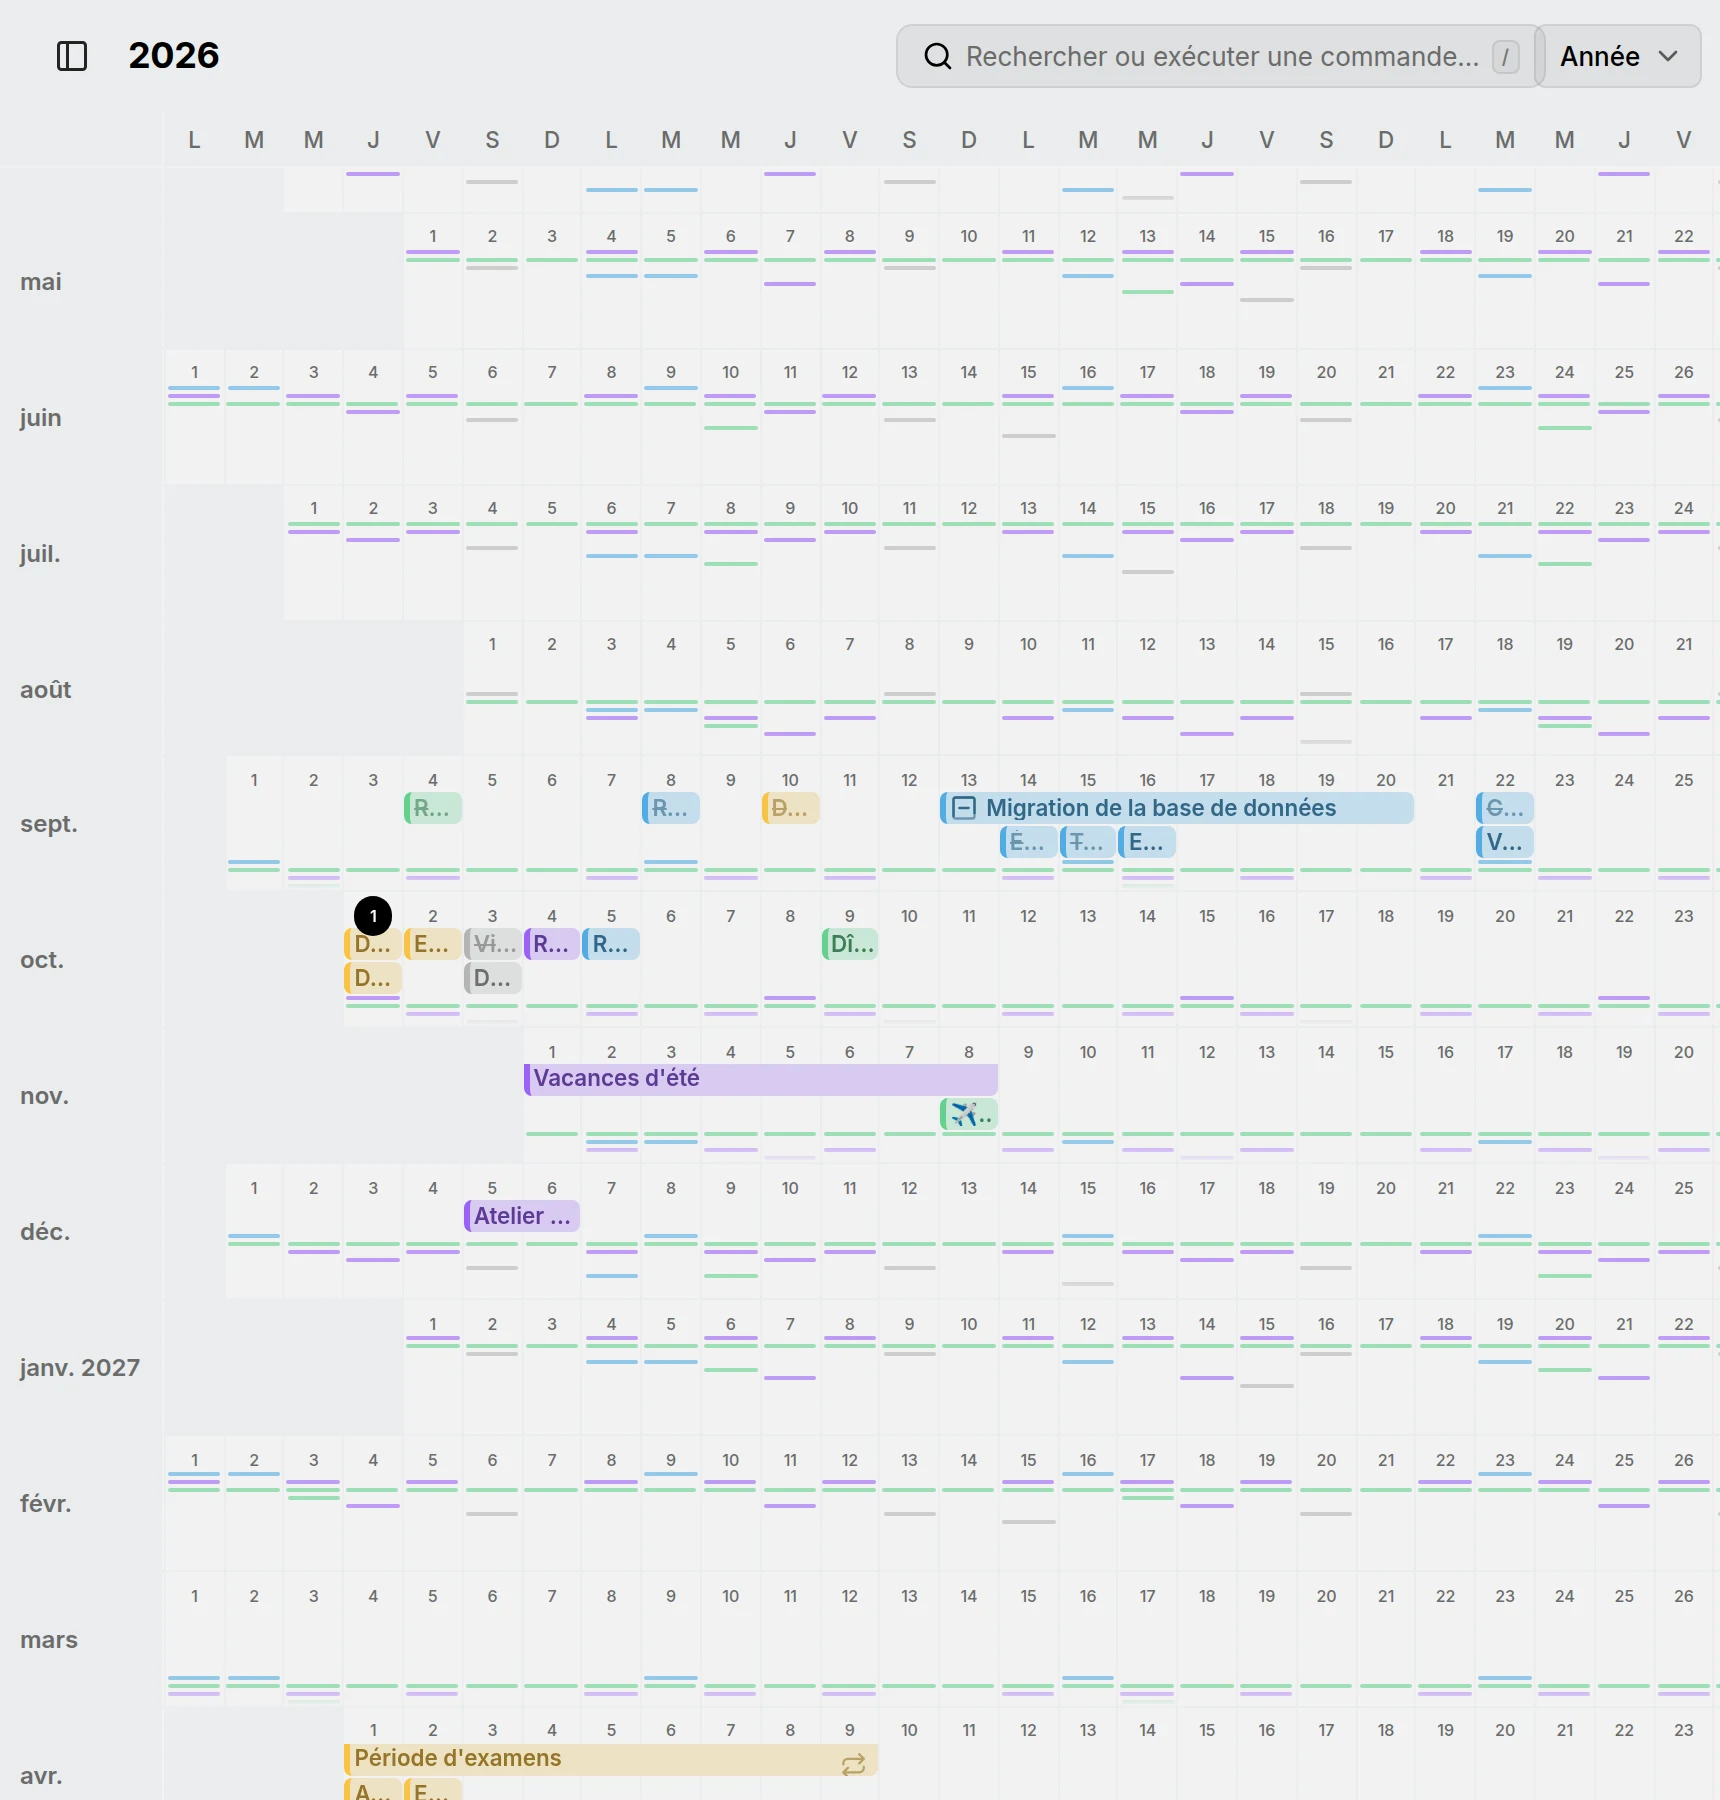Click the 2026 year title
The width and height of the screenshot is (1720, 1800).
[x=174, y=56]
